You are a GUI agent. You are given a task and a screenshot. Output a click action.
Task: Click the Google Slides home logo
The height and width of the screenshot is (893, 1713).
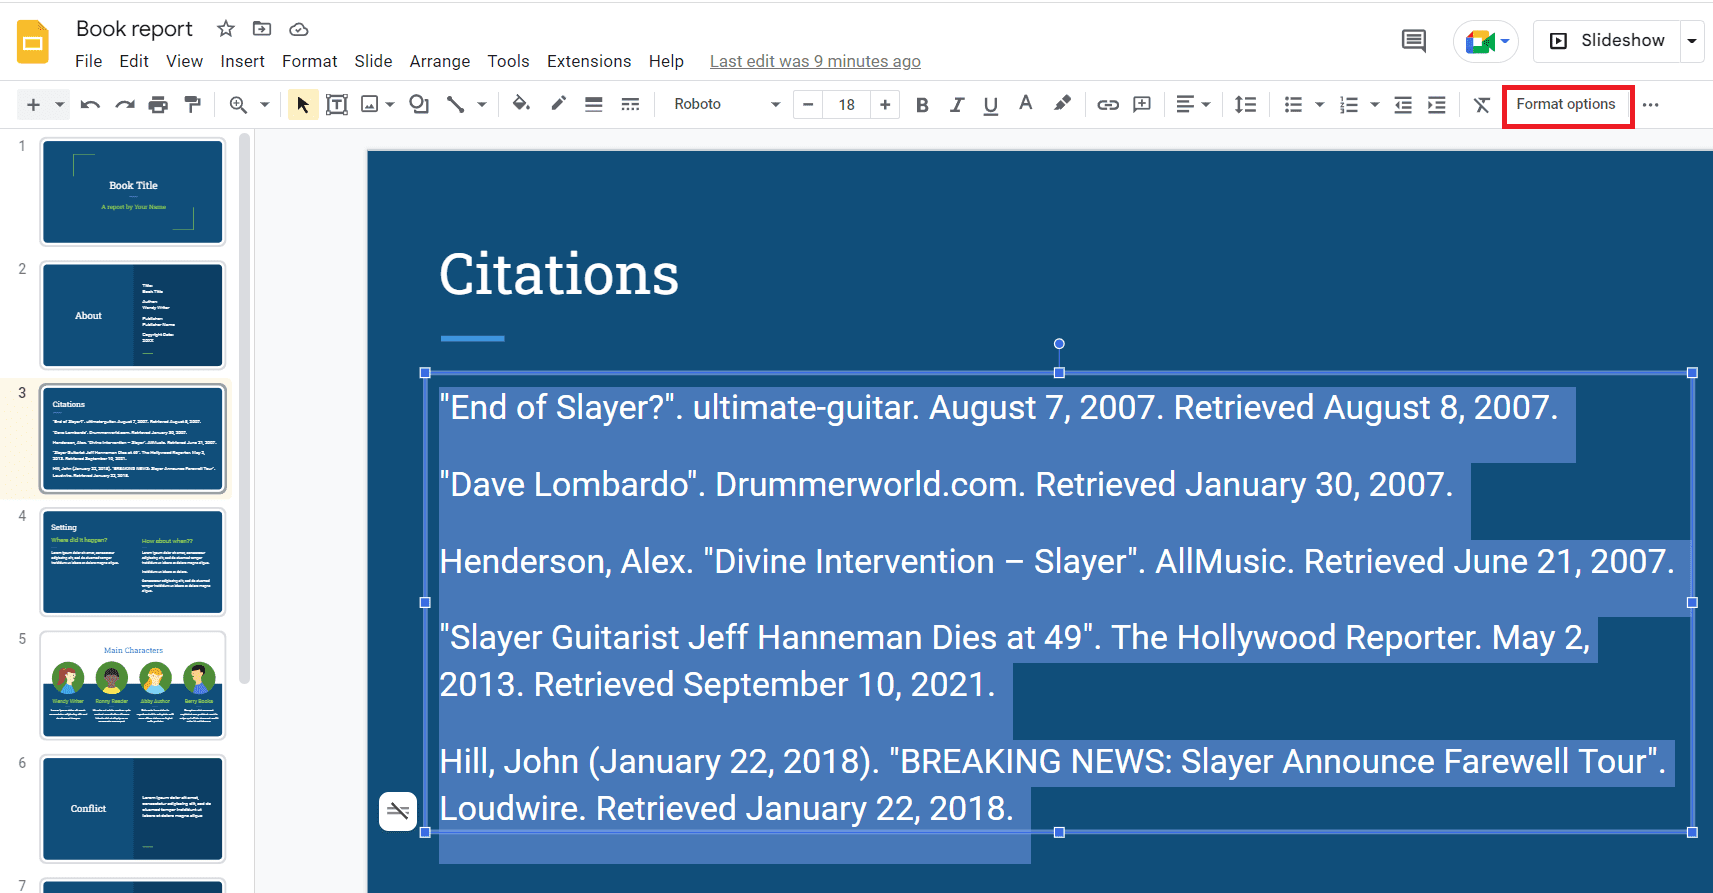33,42
